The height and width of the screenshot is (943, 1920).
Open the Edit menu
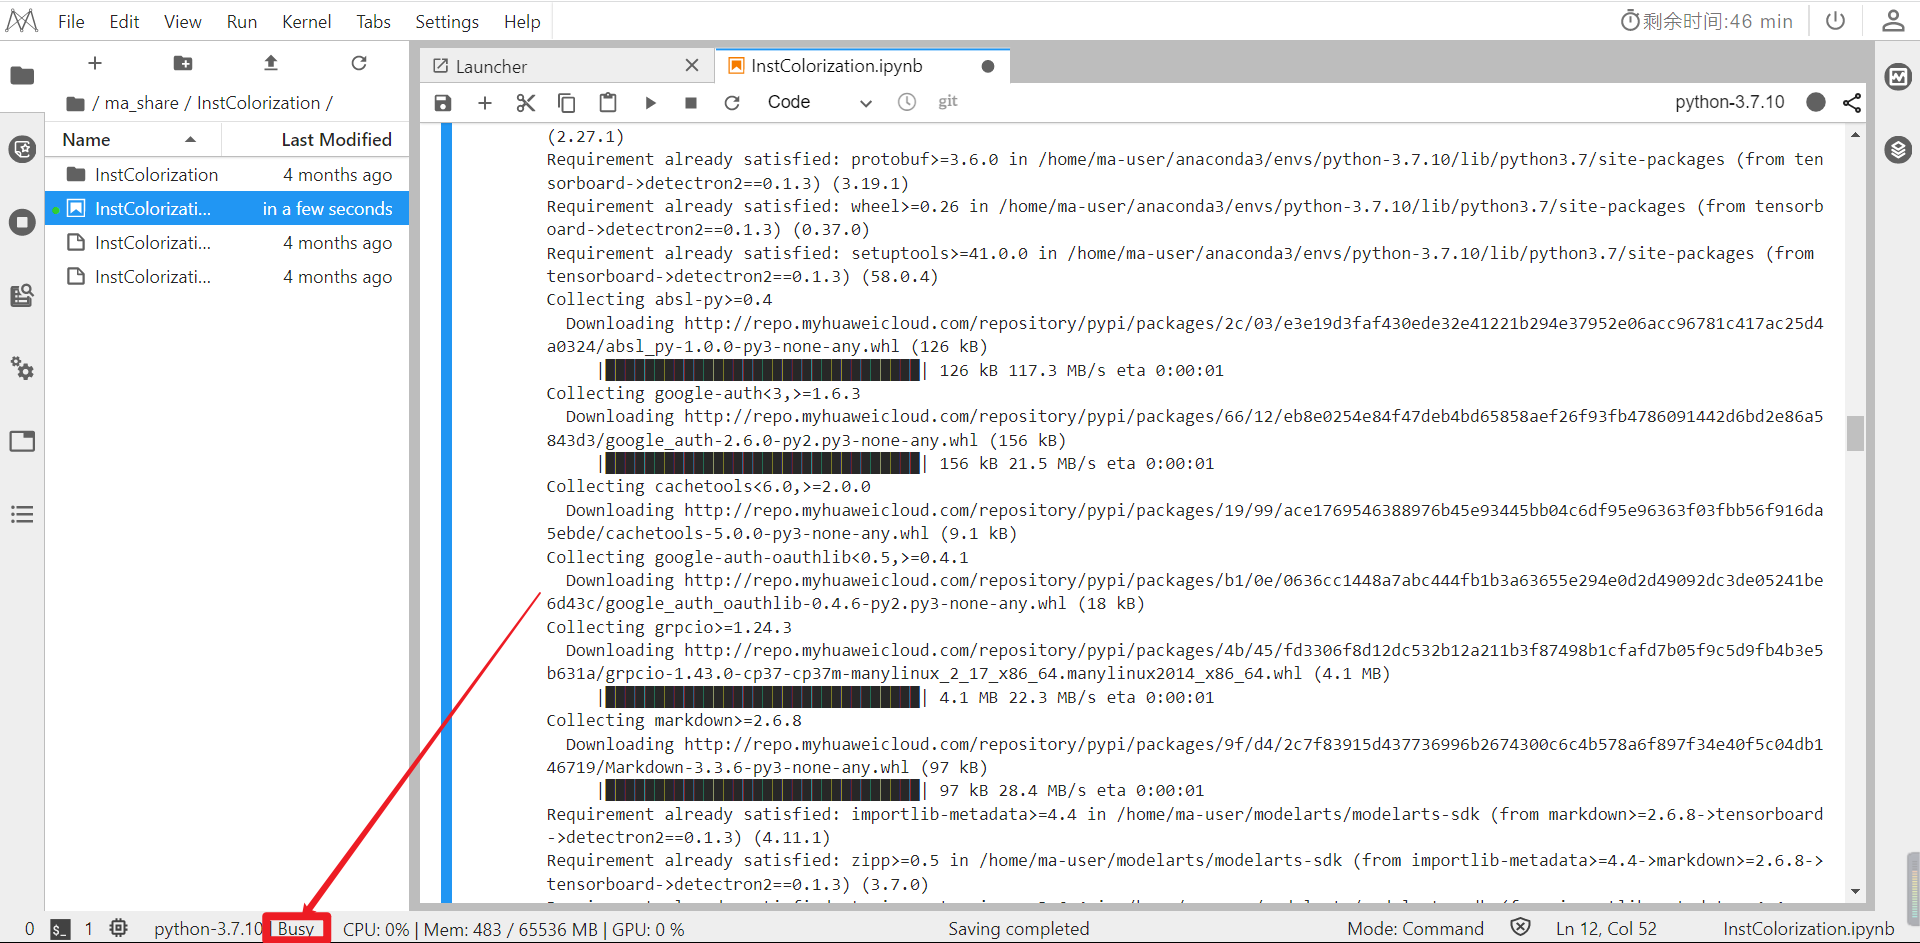pos(124,21)
